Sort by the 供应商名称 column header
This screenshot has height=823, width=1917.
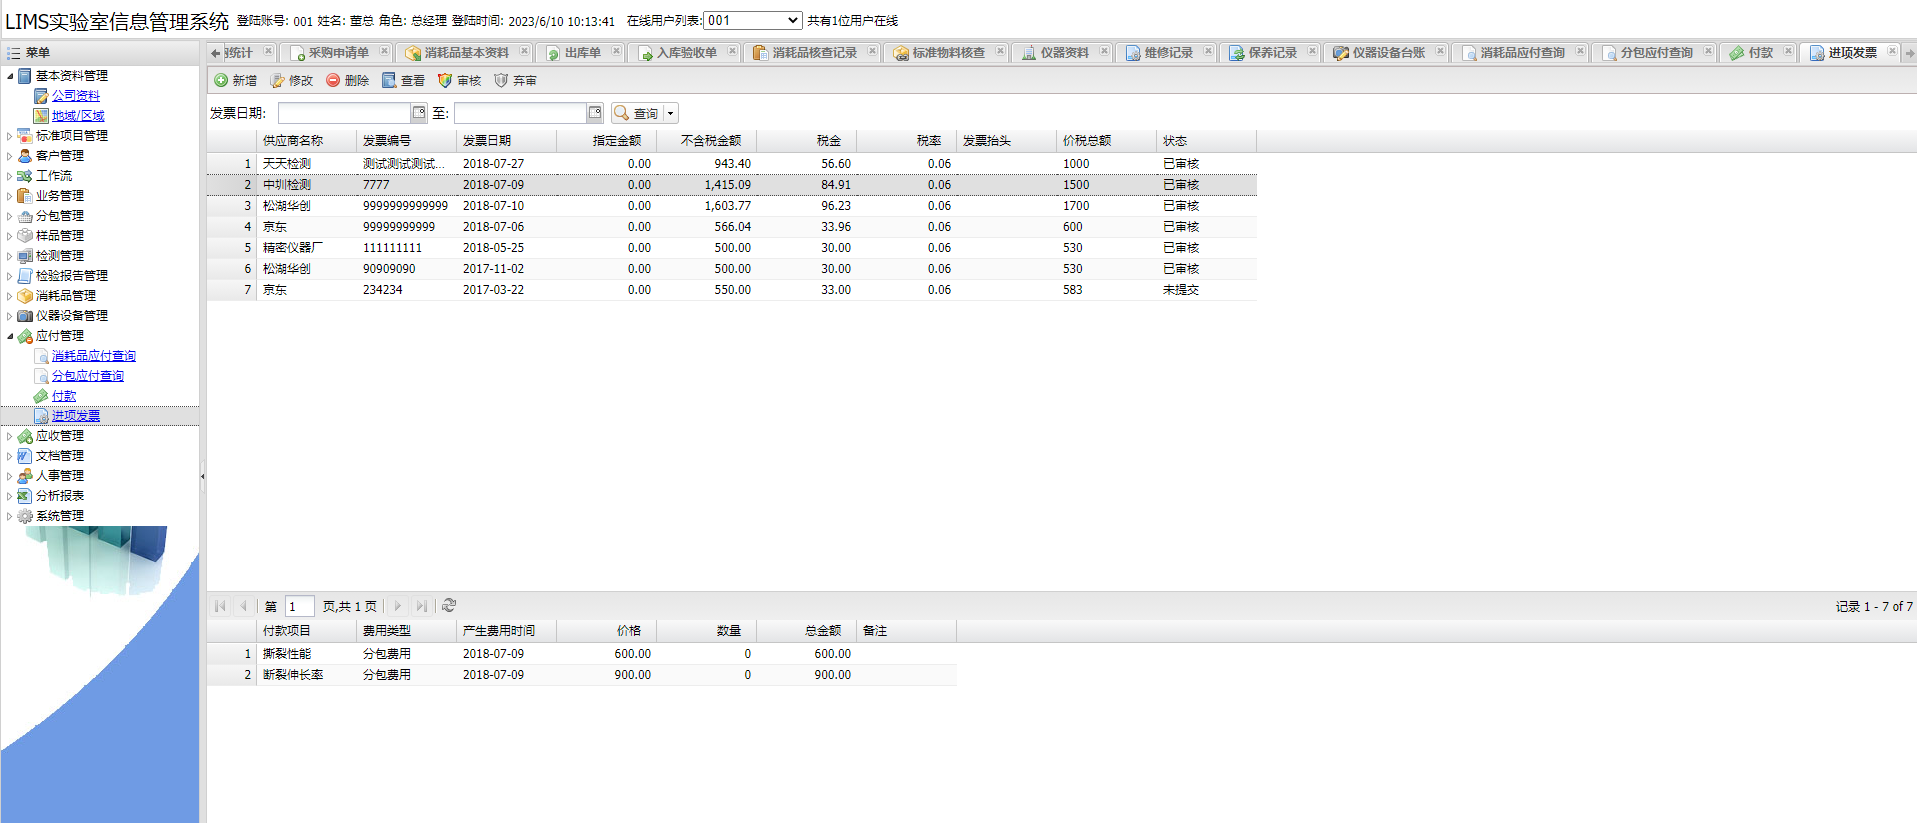click(307, 141)
